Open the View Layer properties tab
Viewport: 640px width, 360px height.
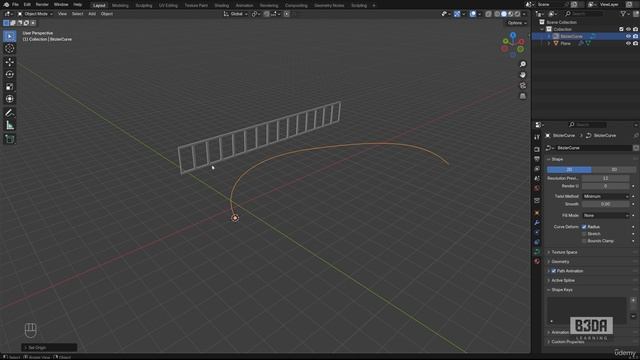pos(537,169)
